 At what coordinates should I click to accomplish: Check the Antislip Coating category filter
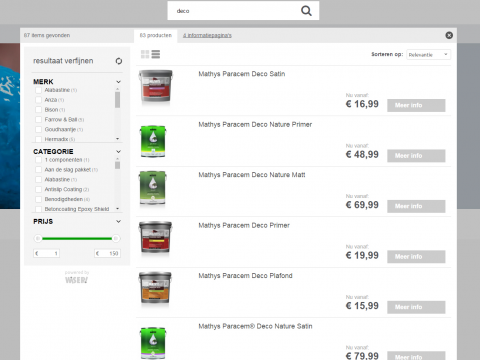[38, 190]
